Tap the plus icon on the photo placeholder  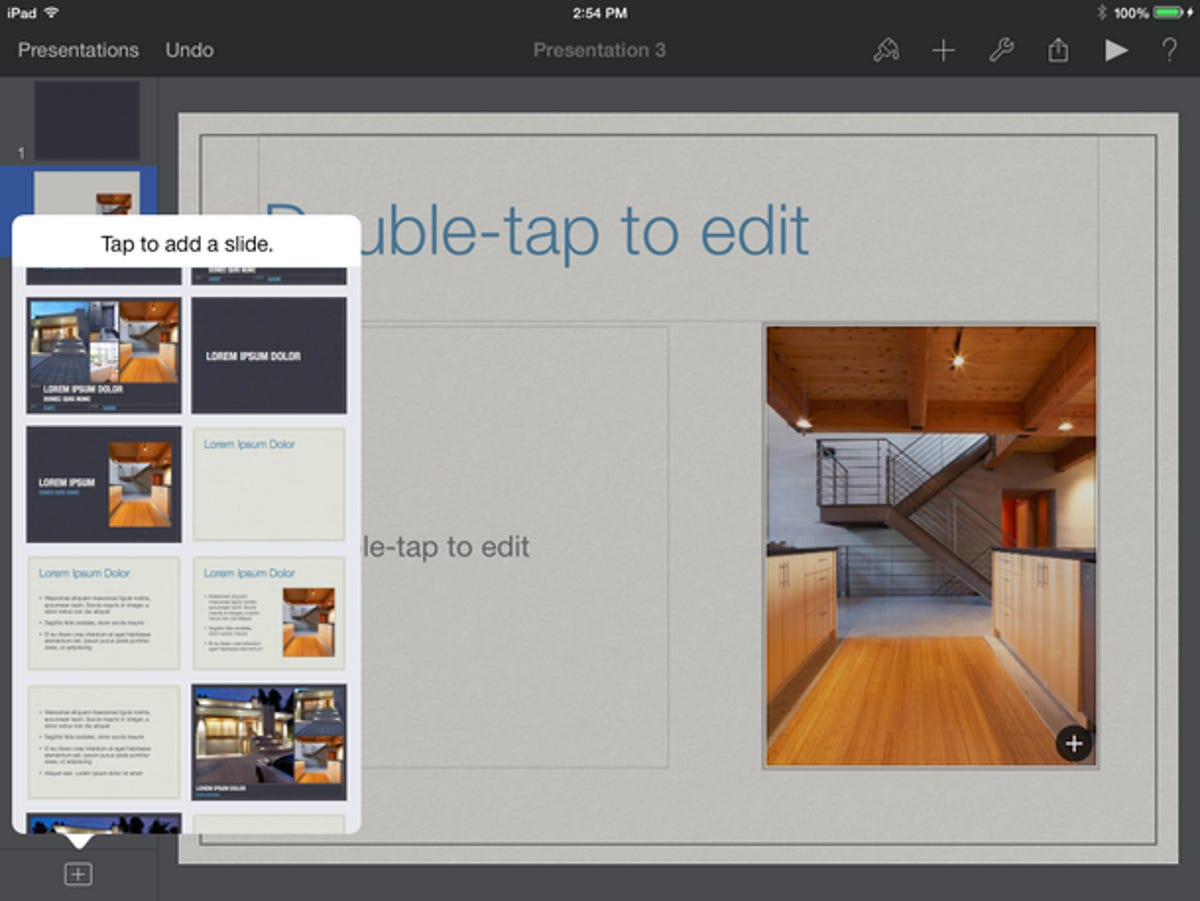coord(1074,744)
